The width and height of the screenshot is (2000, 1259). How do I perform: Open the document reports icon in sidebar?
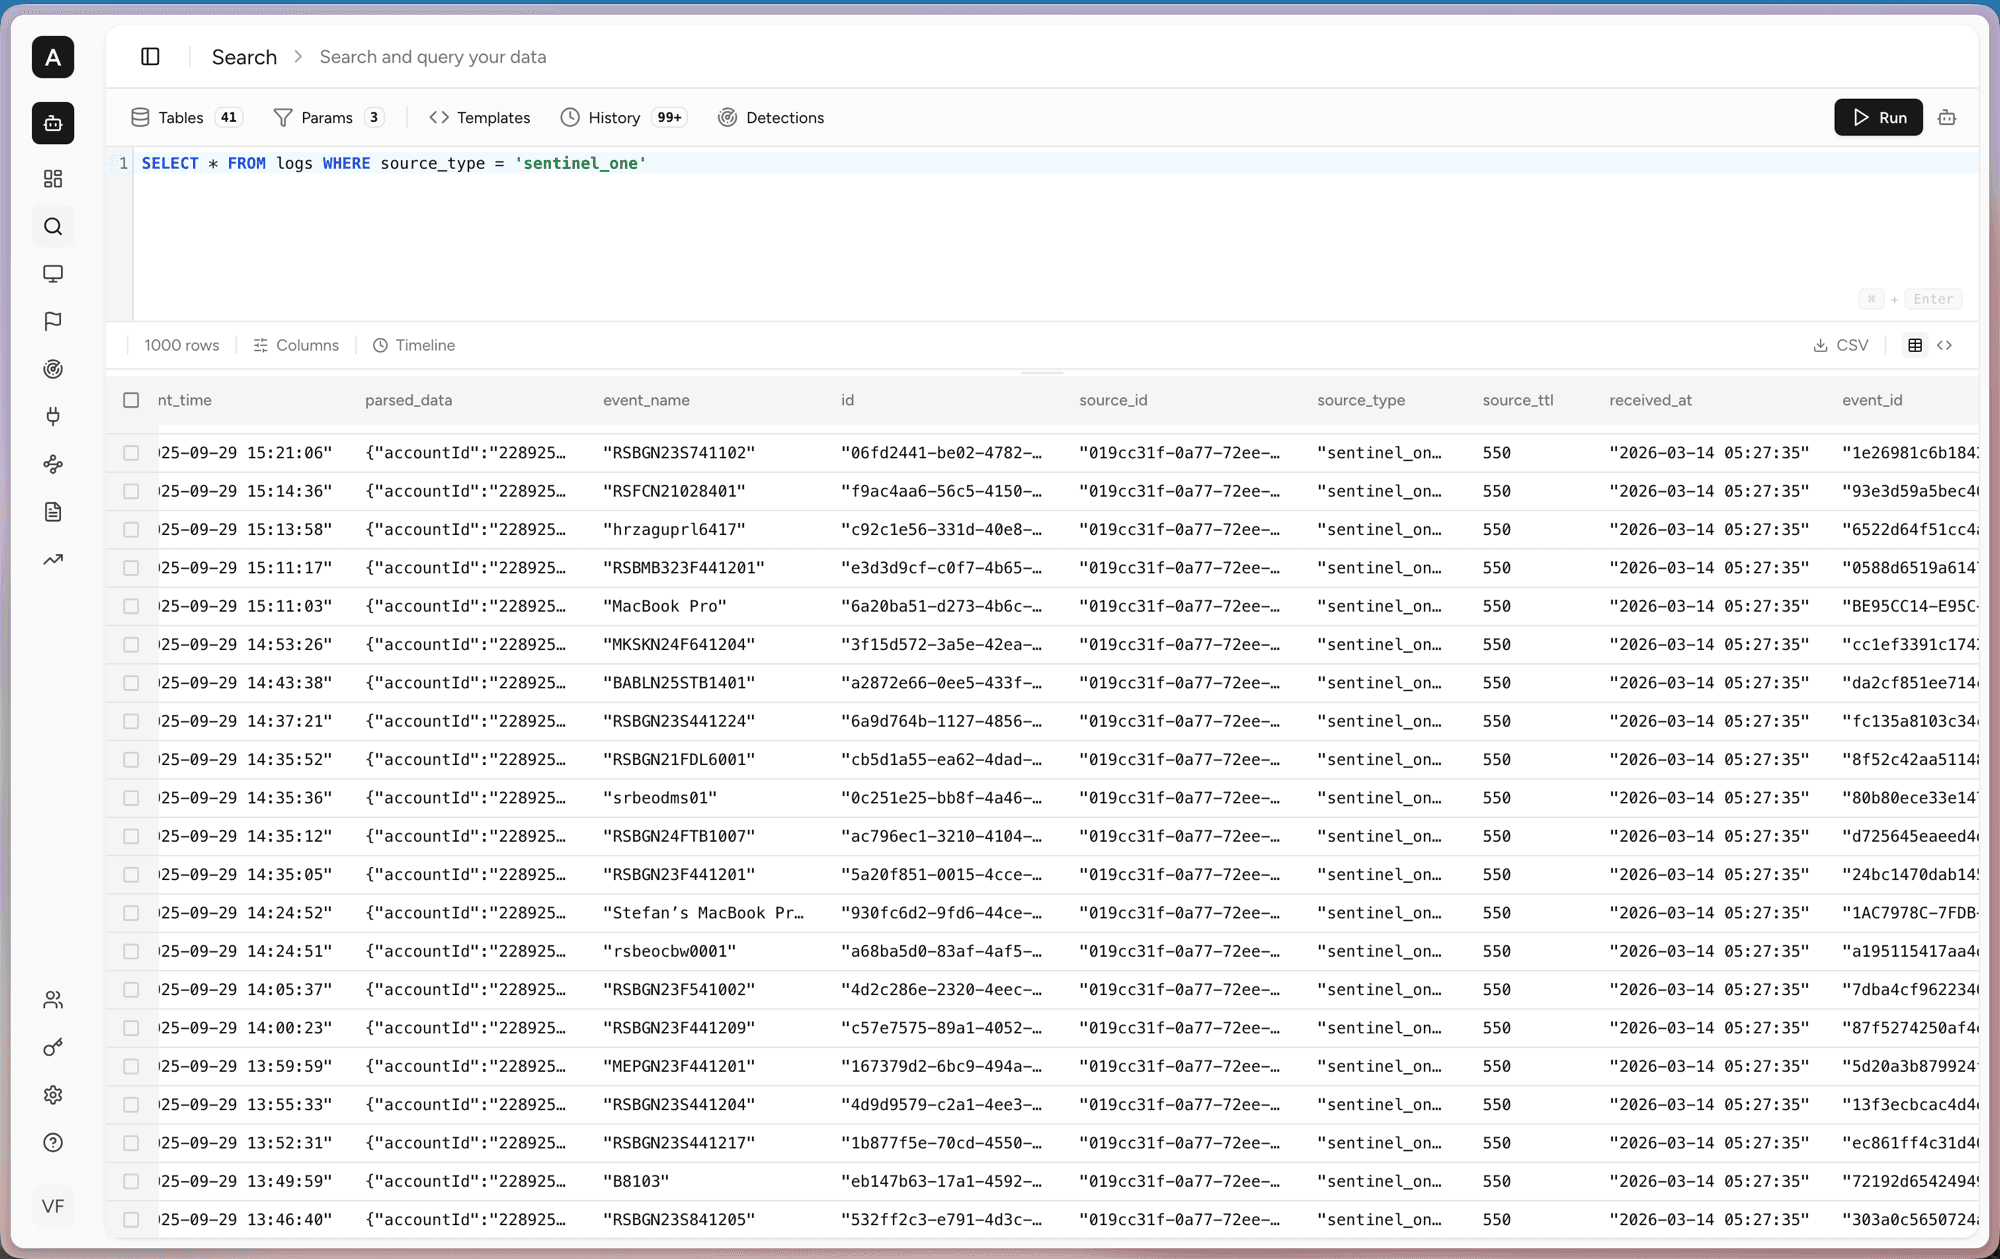coord(53,512)
